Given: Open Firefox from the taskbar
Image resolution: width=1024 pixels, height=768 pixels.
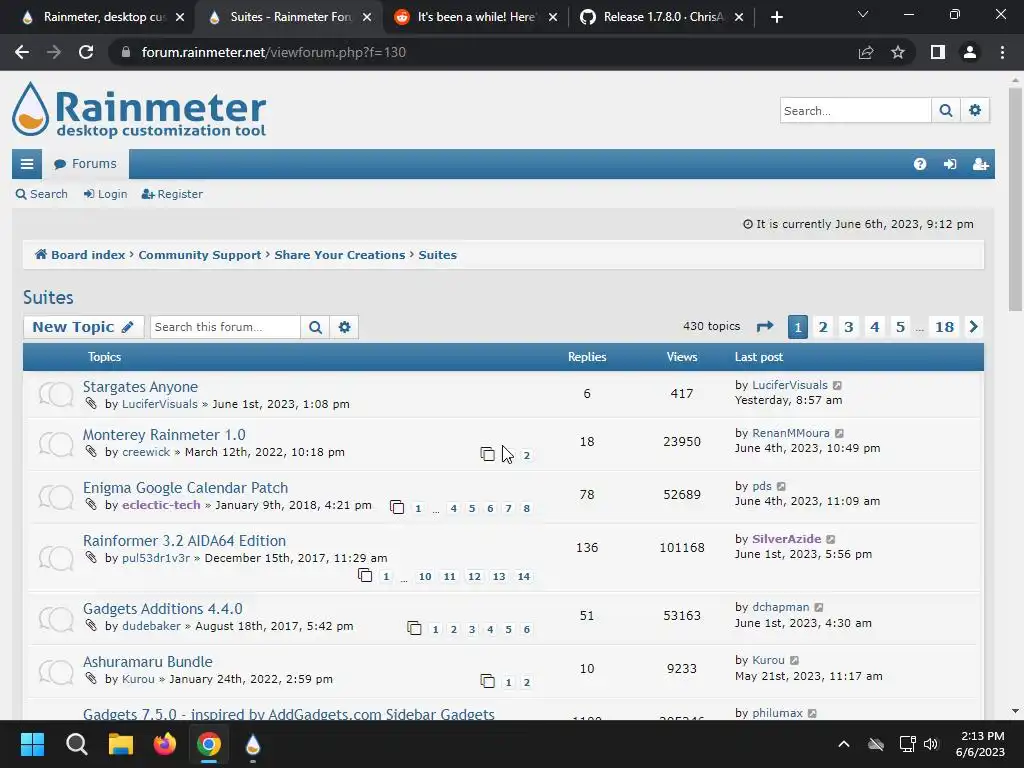Looking at the screenshot, I should click(165, 744).
